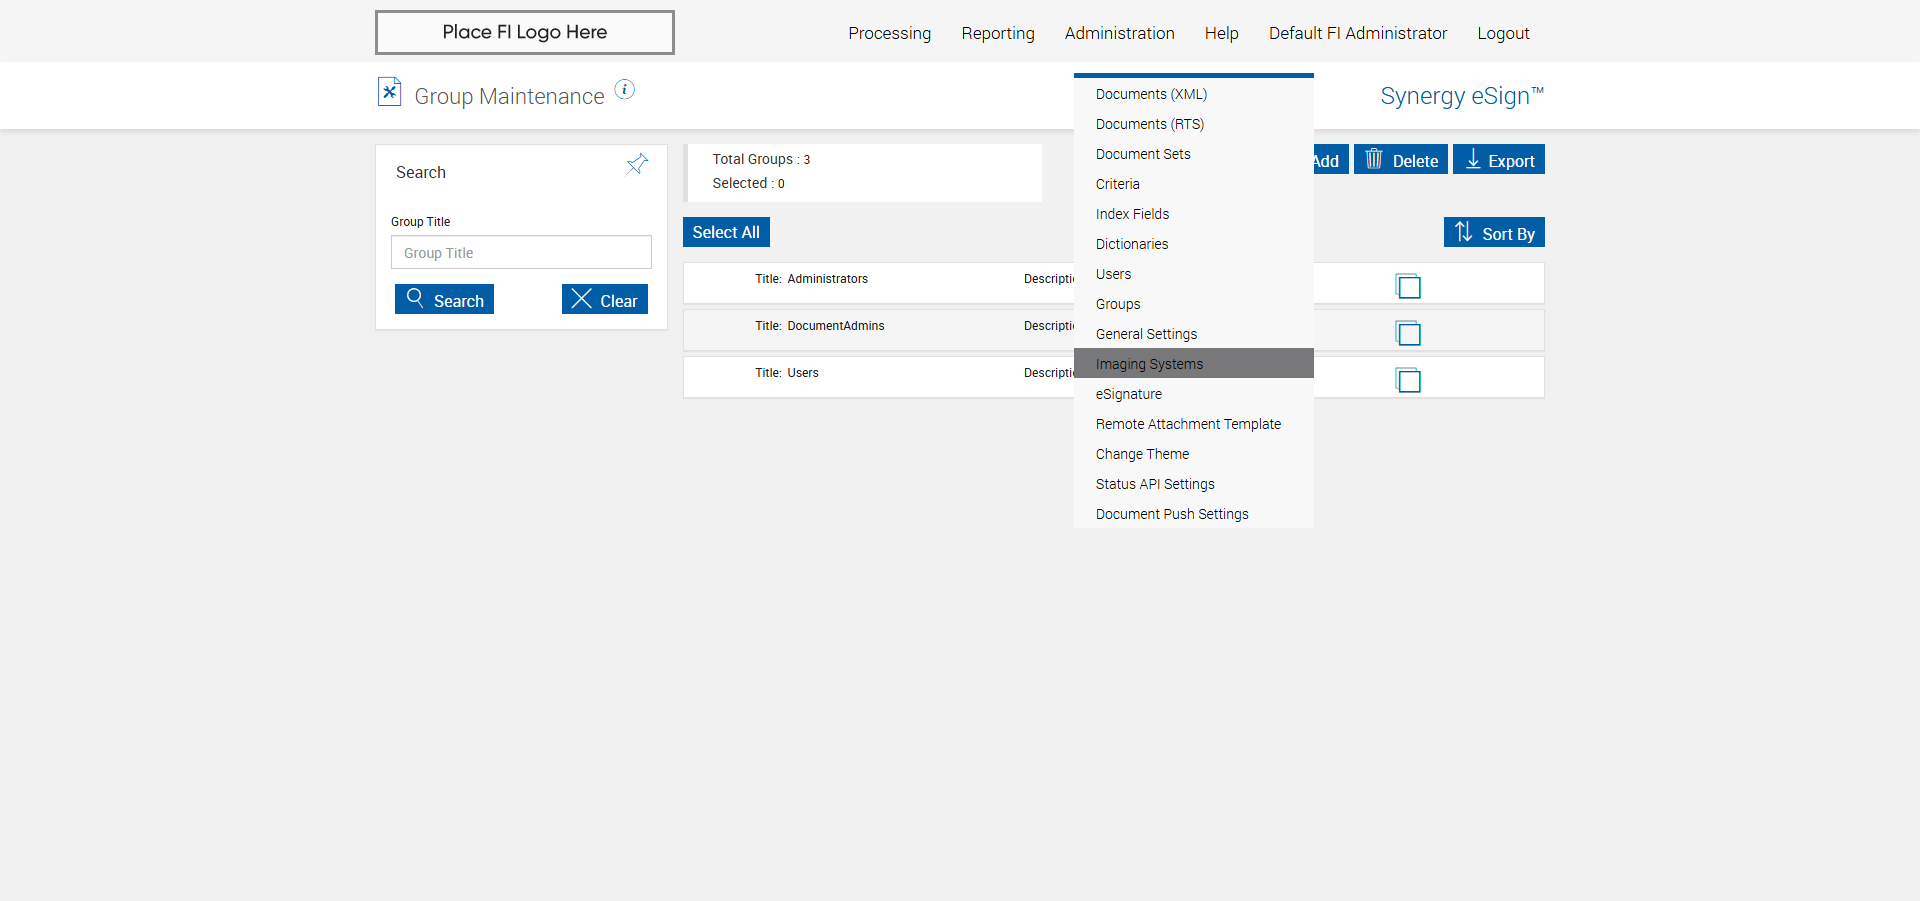This screenshot has width=1920, height=901.
Task: Check the Administrators group checkbox
Action: click(1408, 286)
